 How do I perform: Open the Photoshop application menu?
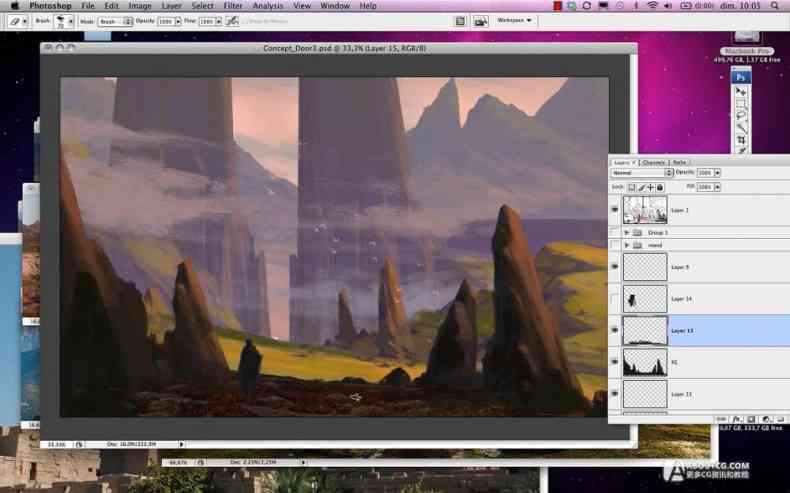coord(50,6)
